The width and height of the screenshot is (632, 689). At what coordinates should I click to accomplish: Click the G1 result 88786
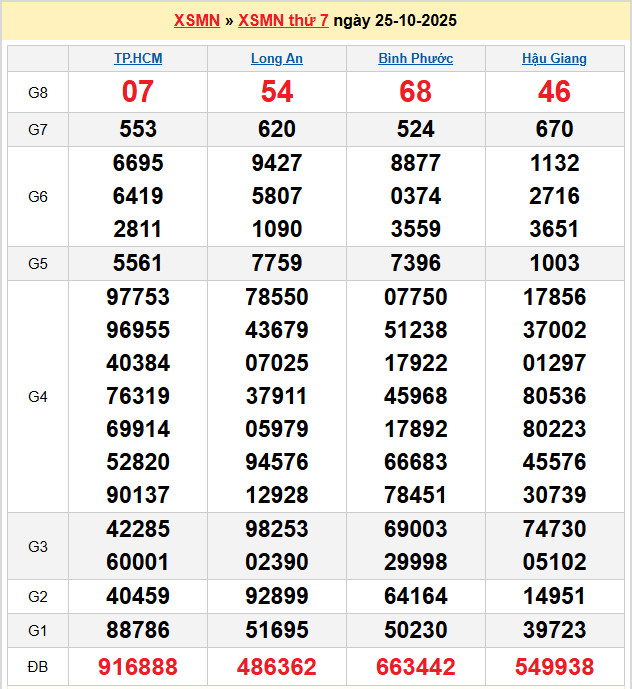[x=138, y=631]
